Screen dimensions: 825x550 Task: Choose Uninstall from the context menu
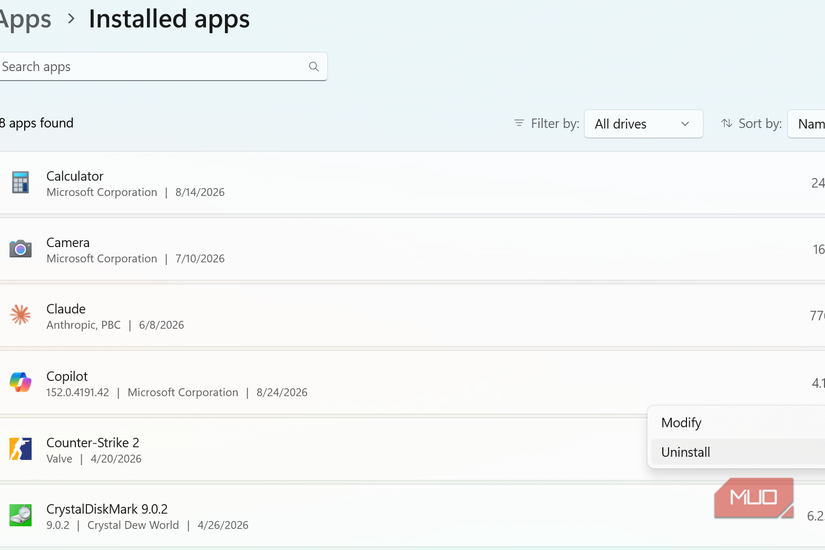pos(738,452)
